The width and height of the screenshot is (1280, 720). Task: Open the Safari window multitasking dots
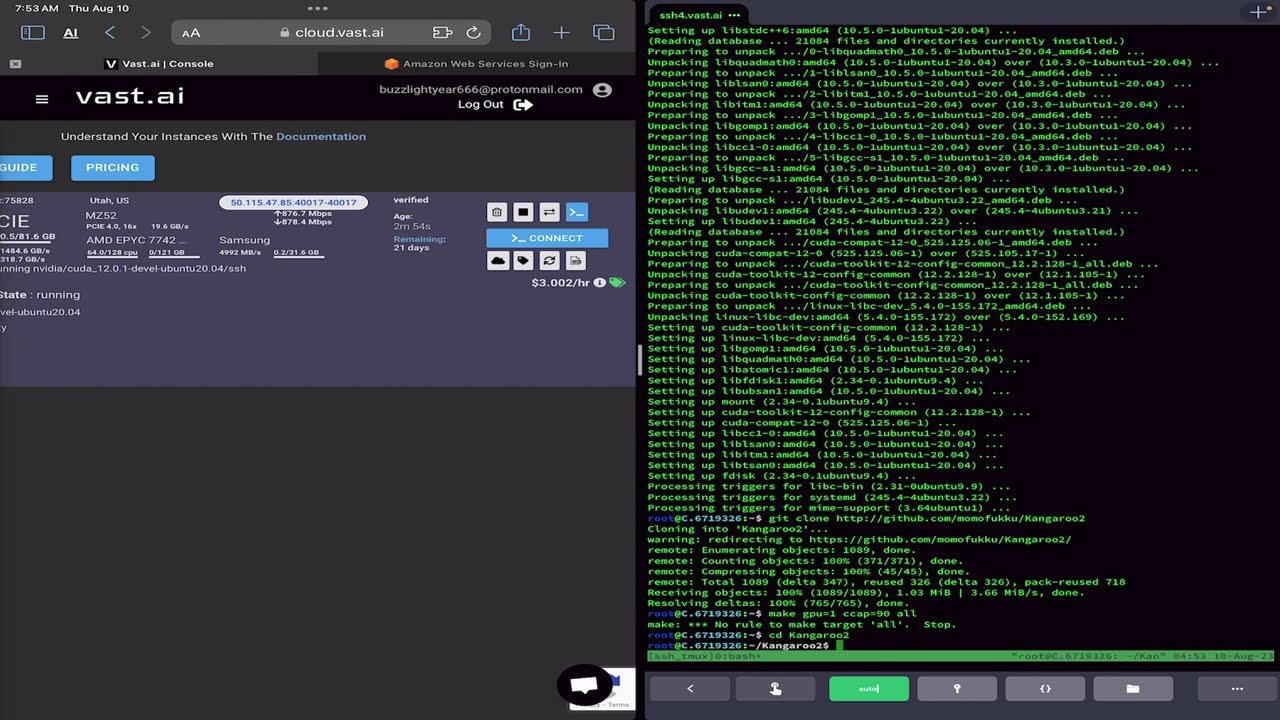click(318, 8)
